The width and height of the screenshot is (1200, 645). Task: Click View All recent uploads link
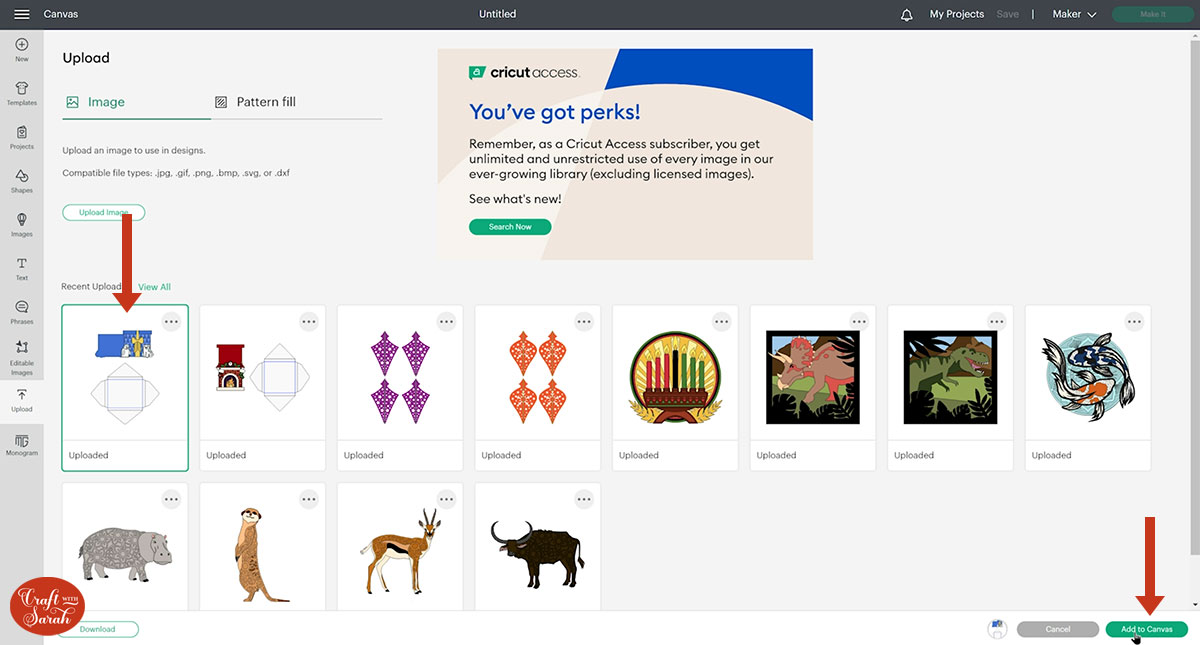pos(154,287)
